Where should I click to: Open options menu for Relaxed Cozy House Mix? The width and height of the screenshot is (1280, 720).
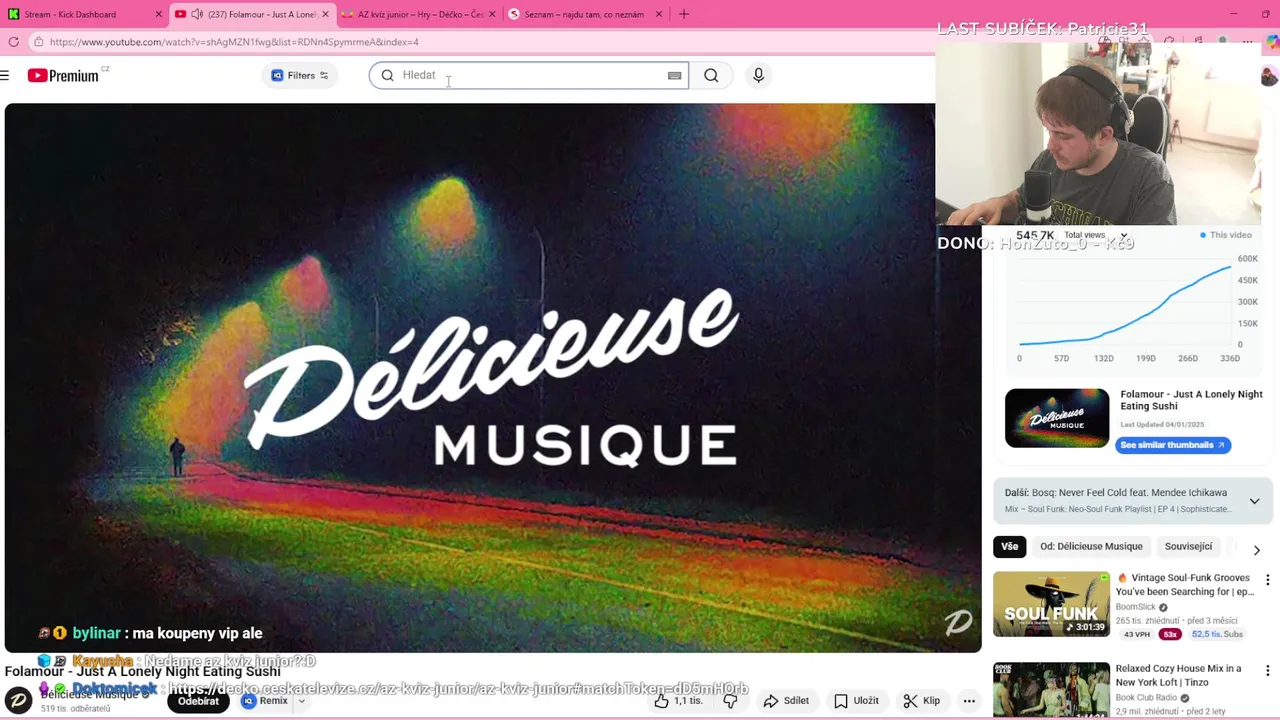pos(1267,670)
